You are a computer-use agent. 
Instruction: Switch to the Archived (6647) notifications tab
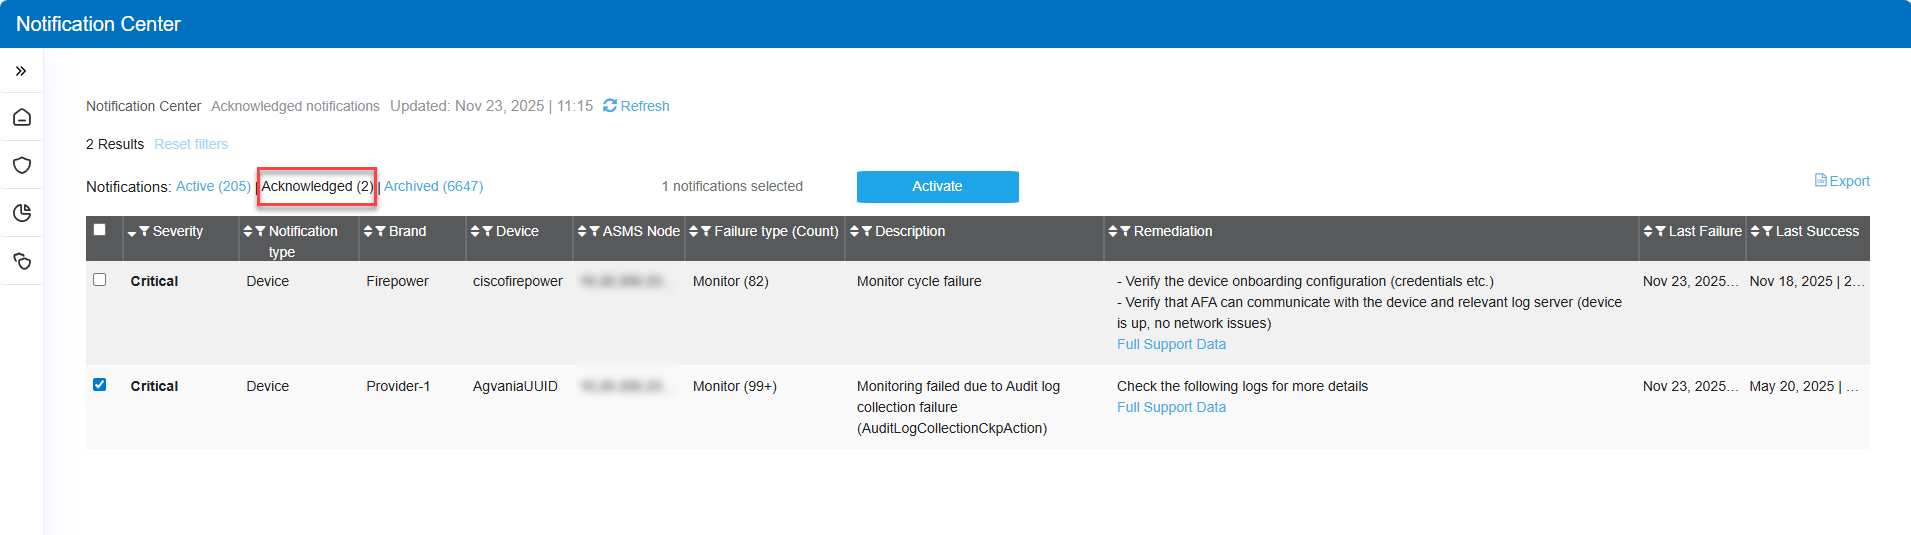coord(433,186)
